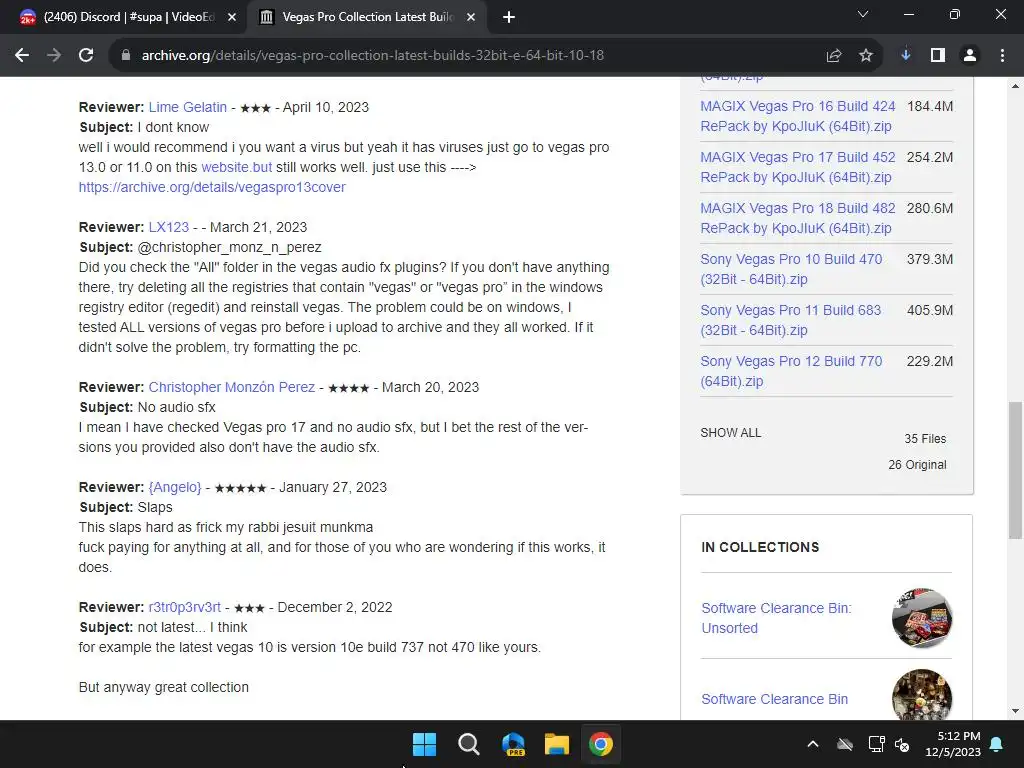
Task: Follow the website.but link
Action: pos(236,167)
